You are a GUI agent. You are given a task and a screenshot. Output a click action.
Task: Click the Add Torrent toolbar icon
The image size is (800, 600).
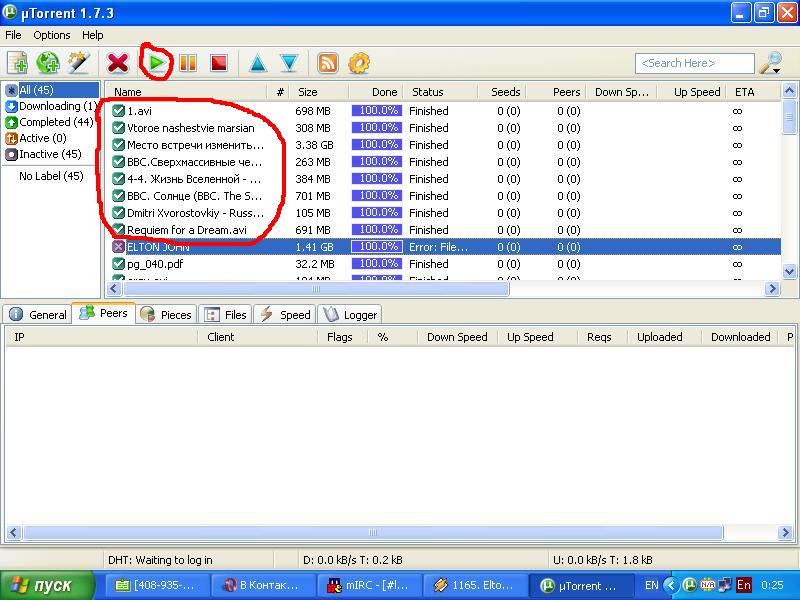tap(17, 63)
